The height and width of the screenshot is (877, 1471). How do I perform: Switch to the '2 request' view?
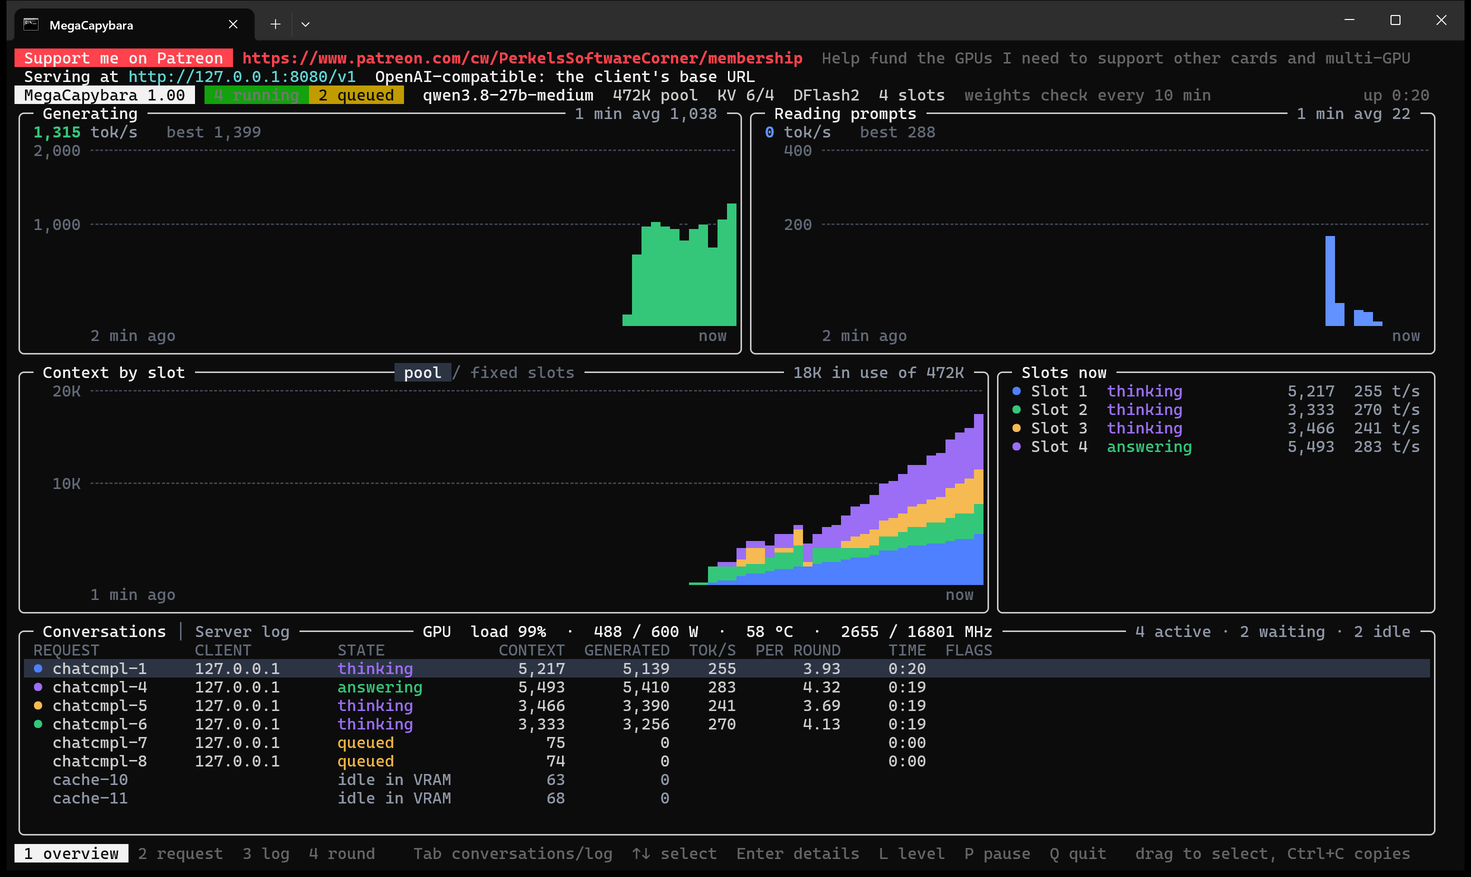click(x=180, y=854)
